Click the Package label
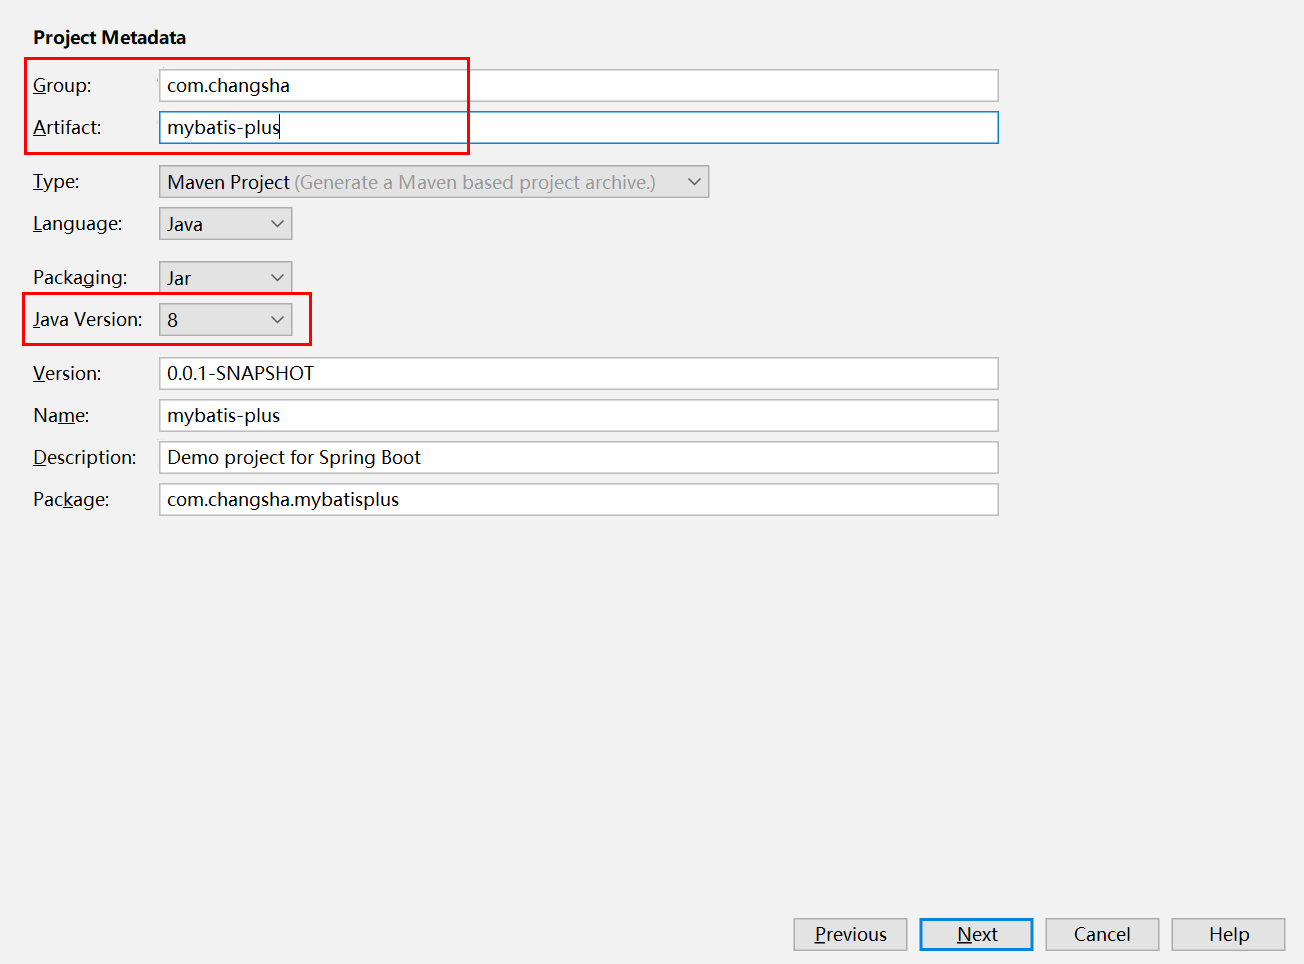 point(71,499)
